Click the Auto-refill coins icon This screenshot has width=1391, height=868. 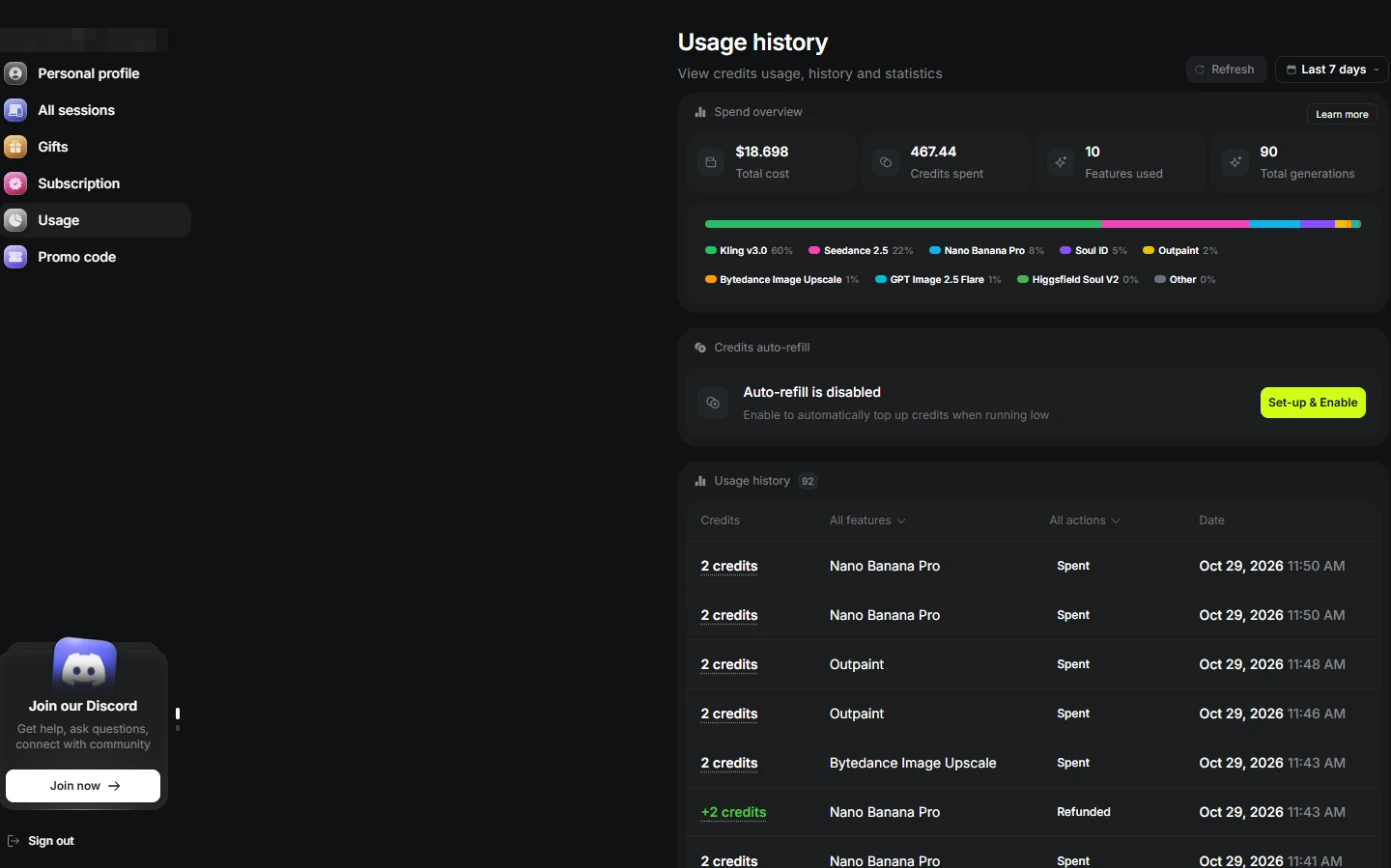click(x=713, y=402)
